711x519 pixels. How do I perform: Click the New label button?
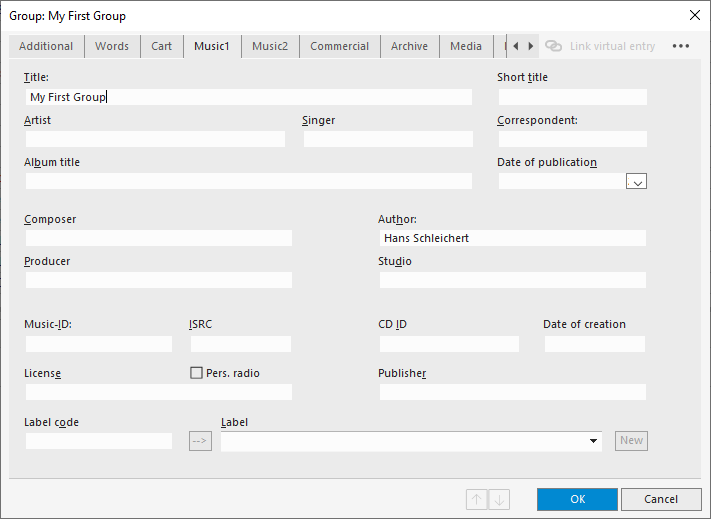pyautogui.click(x=631, y=441)
